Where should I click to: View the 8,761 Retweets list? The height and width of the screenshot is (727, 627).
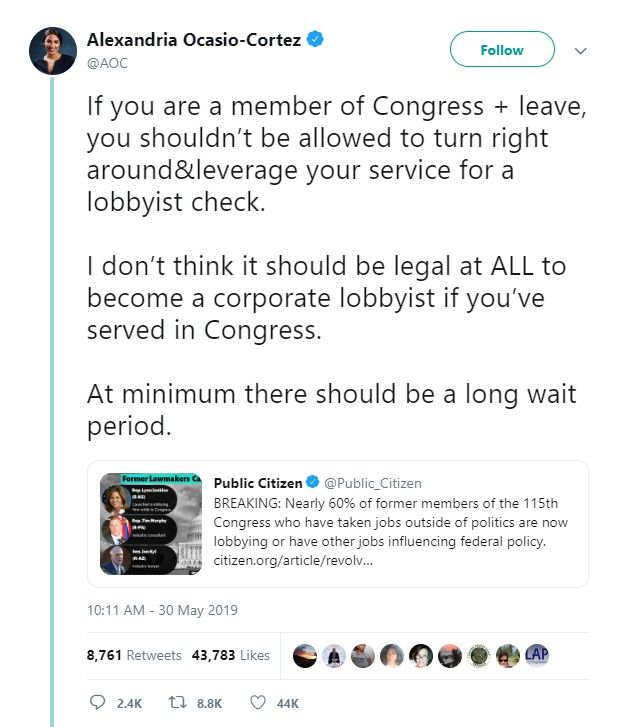(x=134, y=655)
